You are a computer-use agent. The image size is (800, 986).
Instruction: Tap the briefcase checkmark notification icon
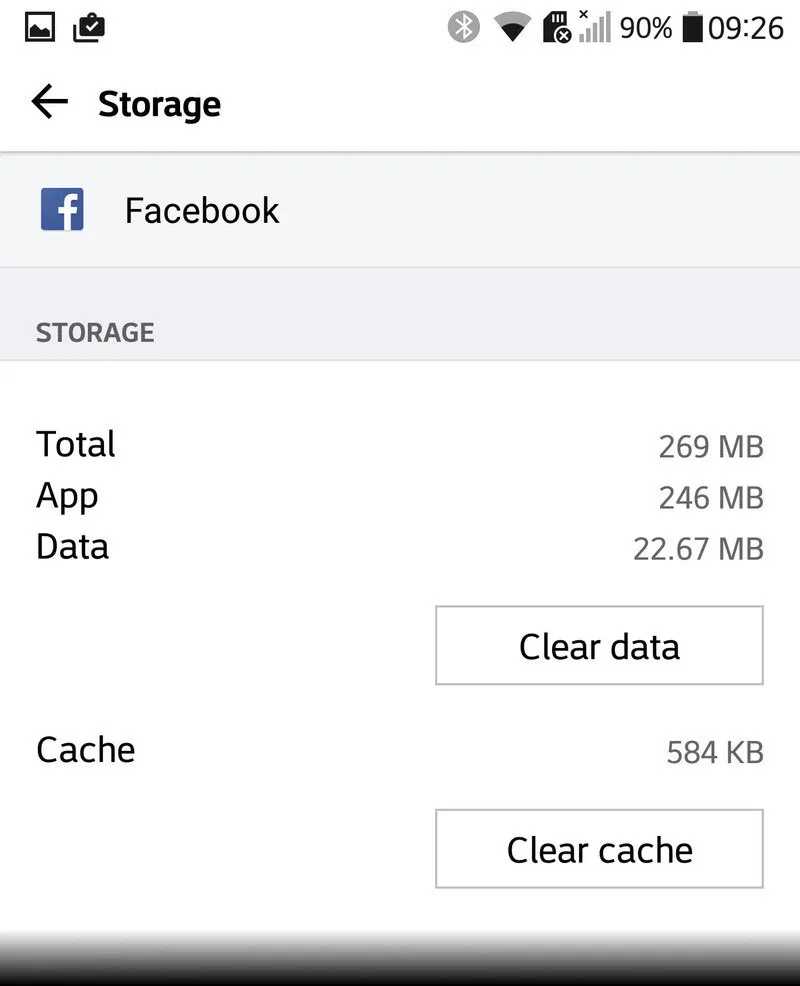[89, 28]
